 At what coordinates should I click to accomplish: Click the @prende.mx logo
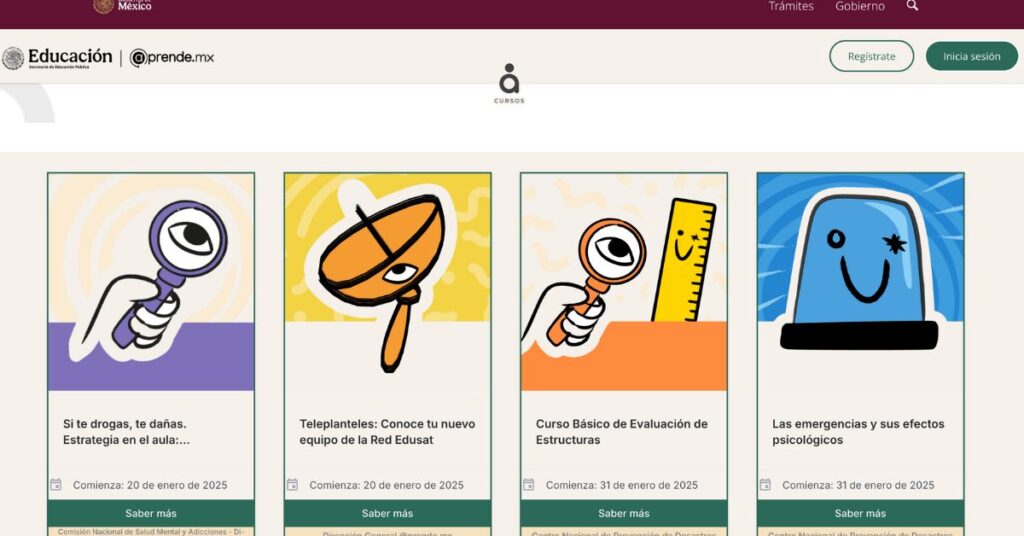click(x=172, y=58)
